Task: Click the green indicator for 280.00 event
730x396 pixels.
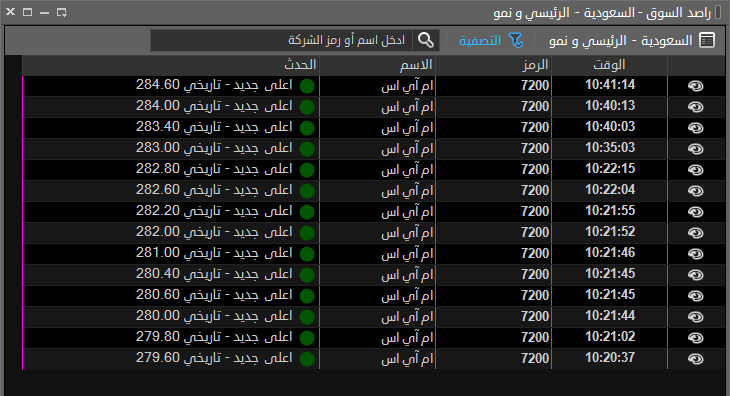Action: (x=307, y=317)
